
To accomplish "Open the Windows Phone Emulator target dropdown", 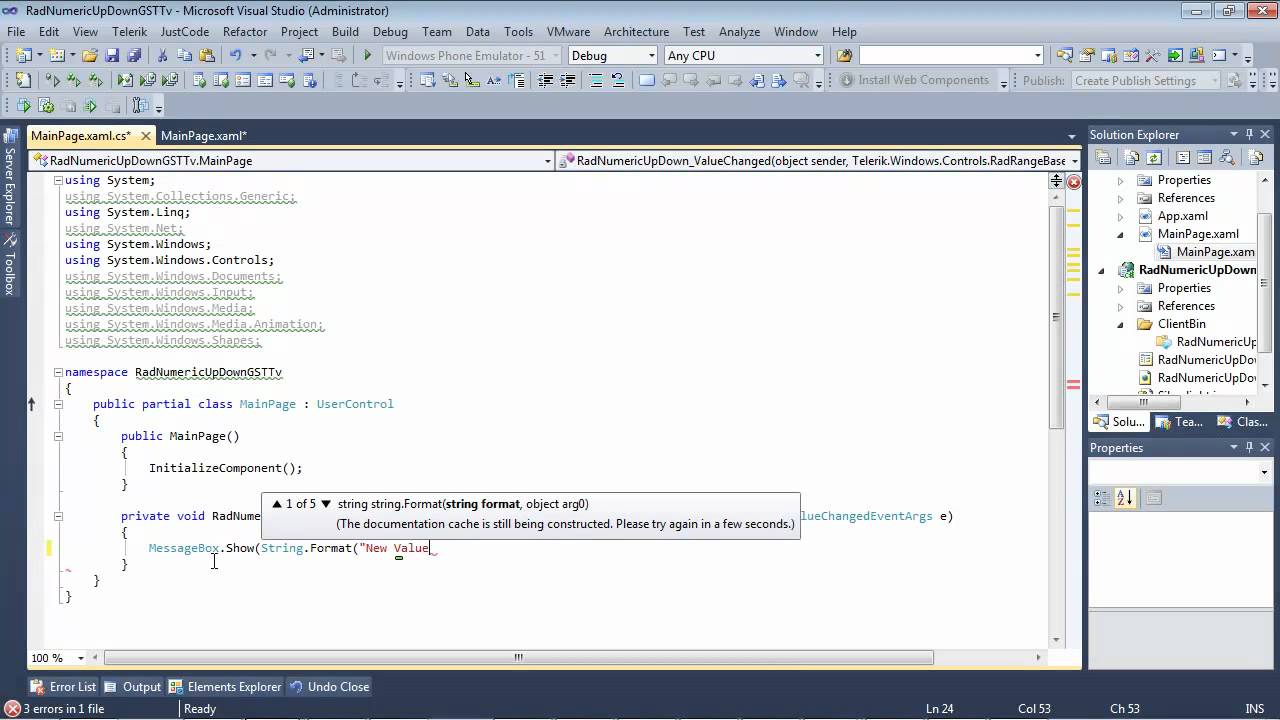I will 555,56.
